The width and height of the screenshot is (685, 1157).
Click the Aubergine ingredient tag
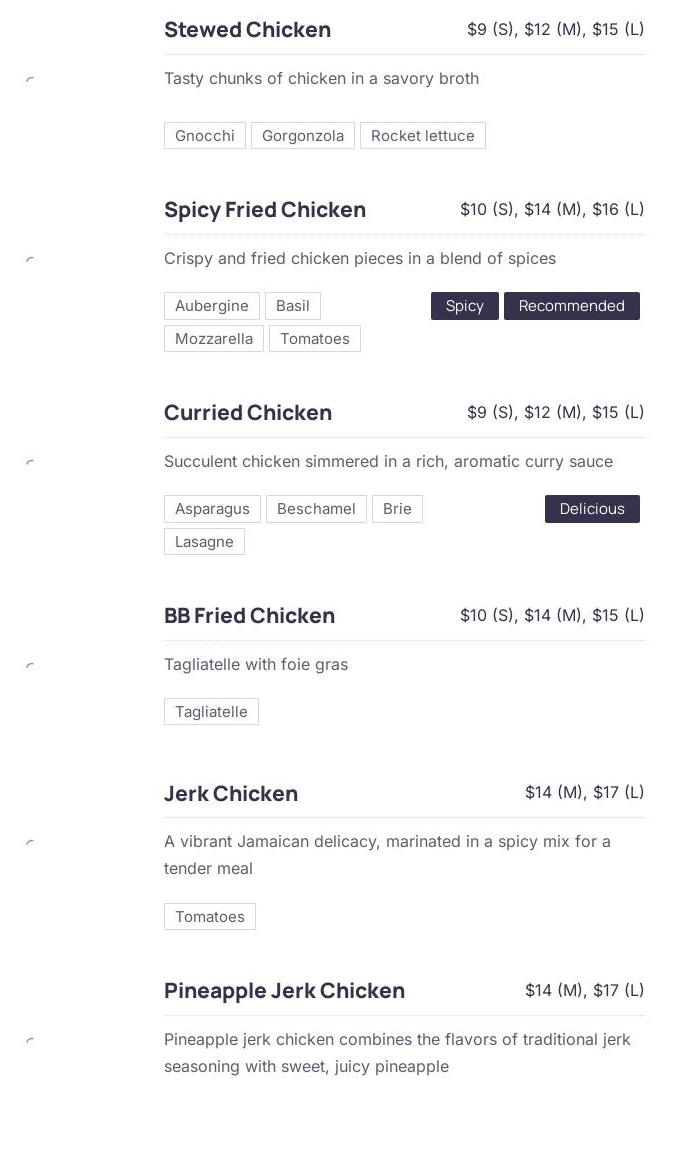click(x=212, y=305)
